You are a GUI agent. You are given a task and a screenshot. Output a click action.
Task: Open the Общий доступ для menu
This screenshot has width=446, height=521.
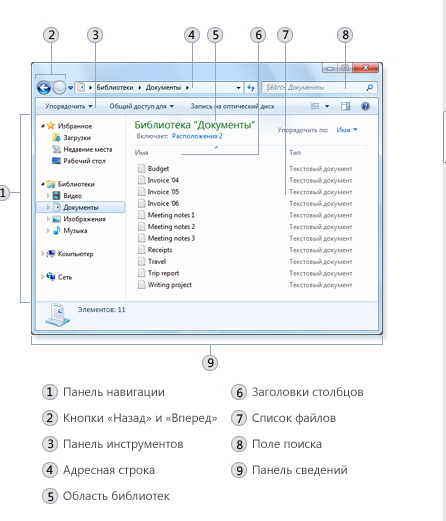[x=142, y=106]
